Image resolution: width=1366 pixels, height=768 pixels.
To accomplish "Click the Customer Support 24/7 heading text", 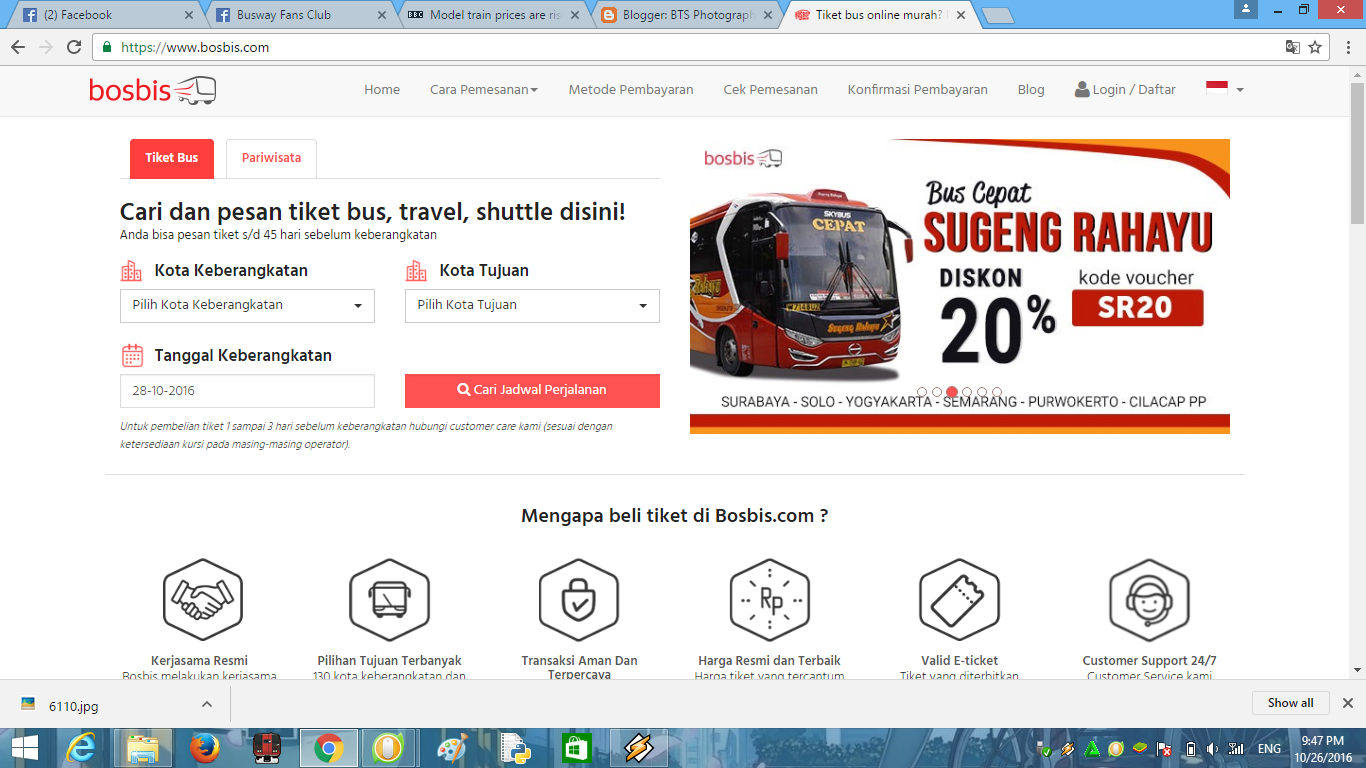I will point(1149,661).
